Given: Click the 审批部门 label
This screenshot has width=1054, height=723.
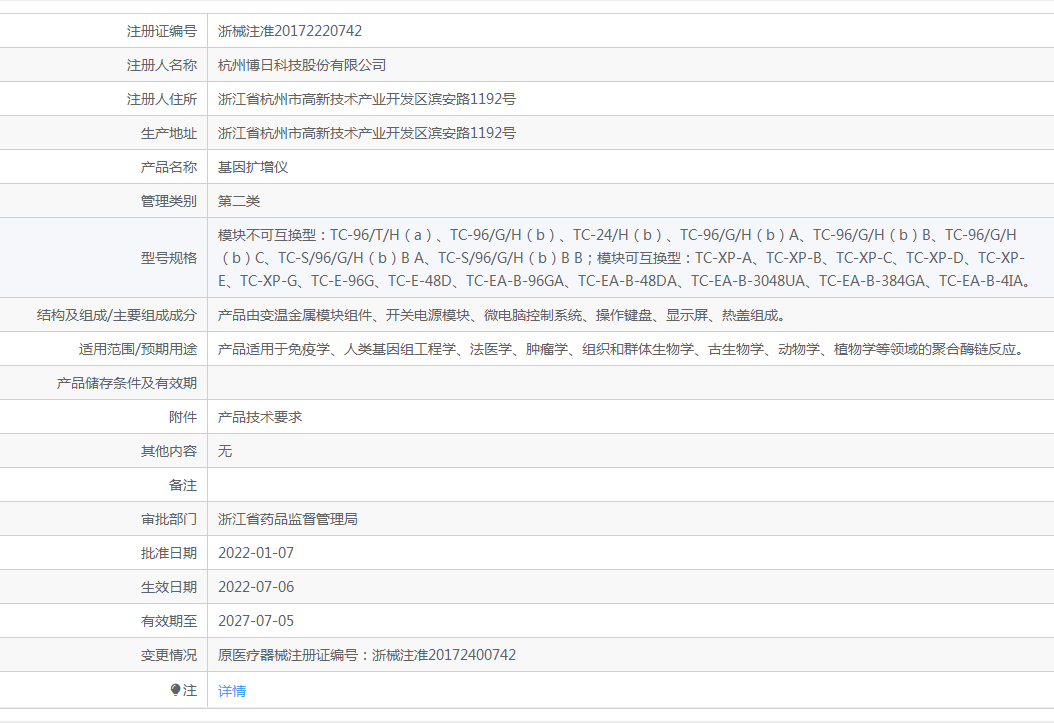Looking at the screenshot, I should 169,519.
